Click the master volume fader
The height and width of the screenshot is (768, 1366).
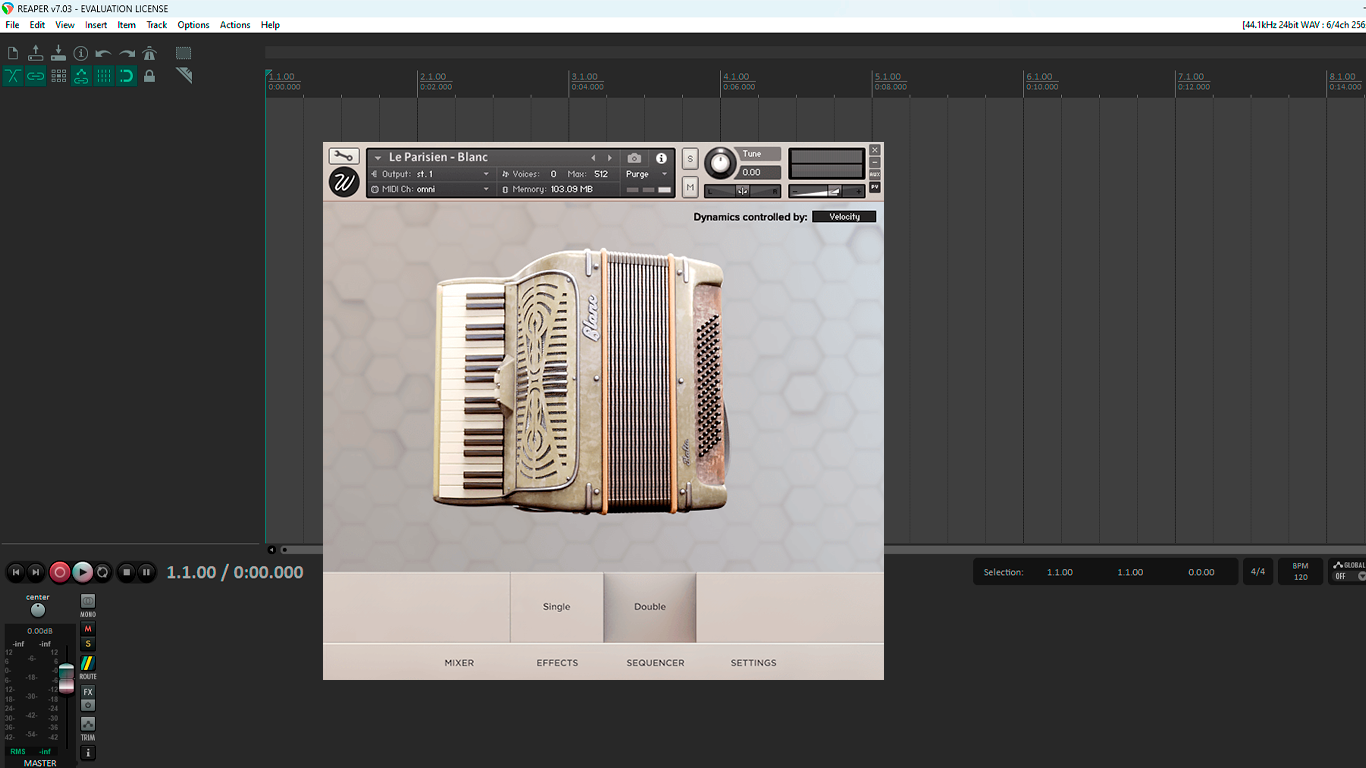pyautogui.click(x=66, y=677)
